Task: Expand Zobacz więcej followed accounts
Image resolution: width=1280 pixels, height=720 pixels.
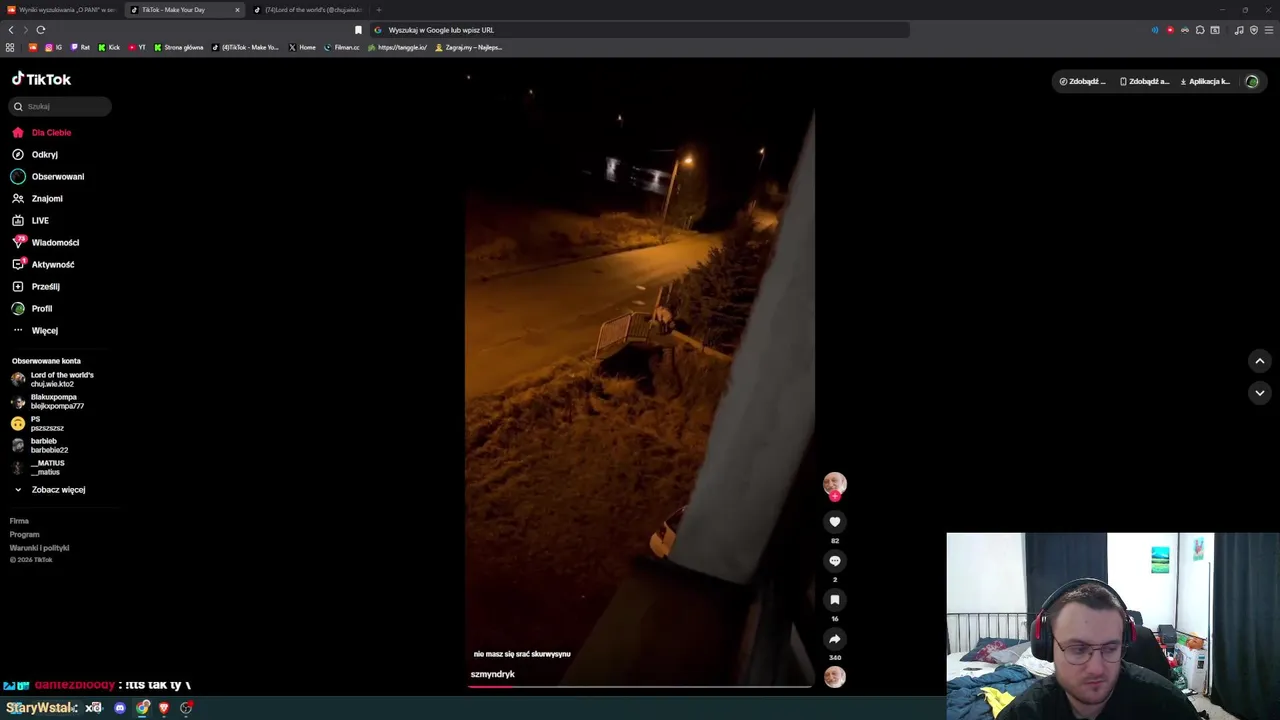Action: point(48,490)
